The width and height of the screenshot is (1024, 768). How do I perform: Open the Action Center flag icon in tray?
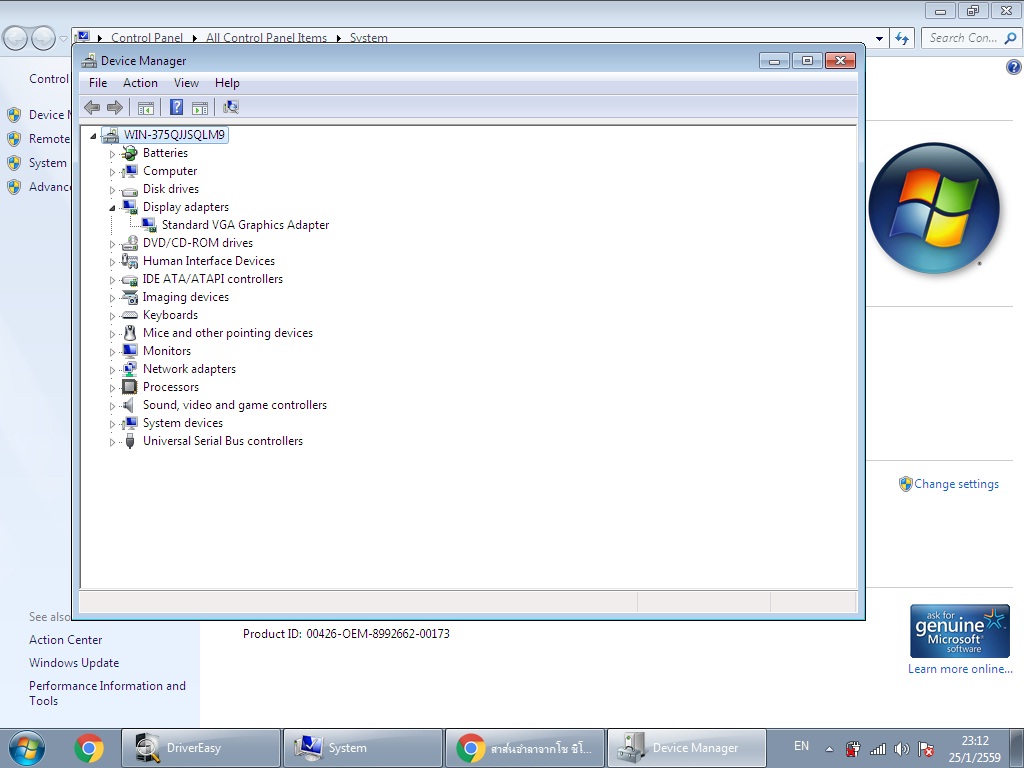pyautogui.click(x=925, y=749)
